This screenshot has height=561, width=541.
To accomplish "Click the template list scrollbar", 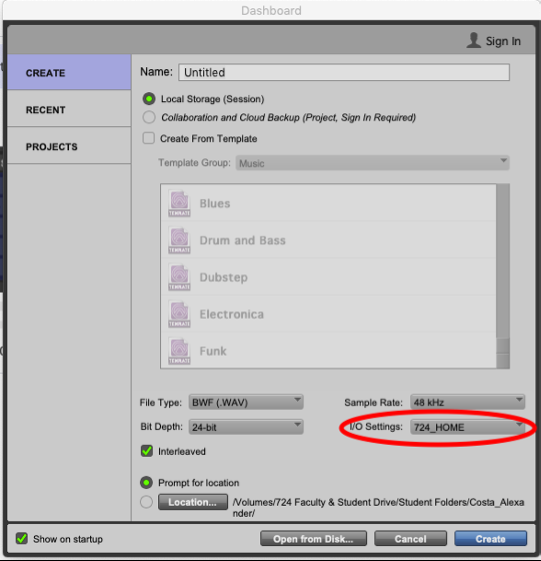I will pos(503,276).
